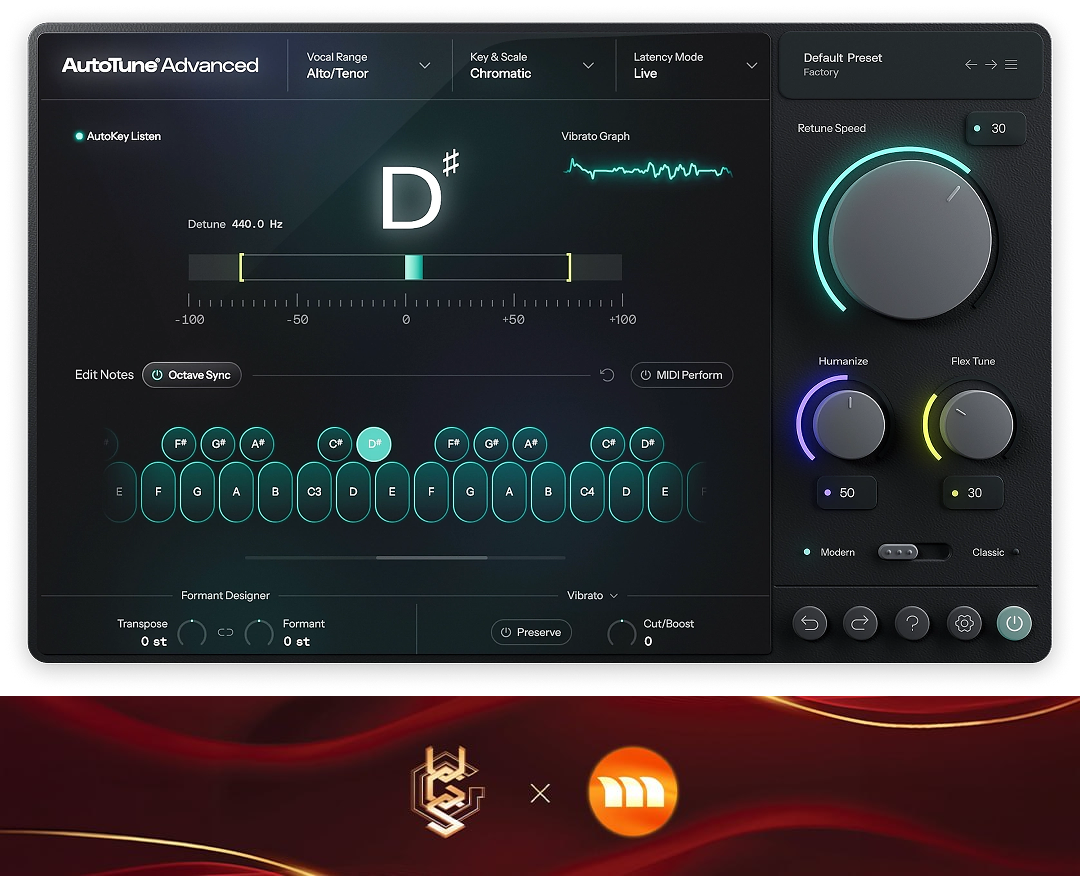Click the undo button in bottom bar
The width and height of the screenshot is (1080, 876).
coord(810,623)
